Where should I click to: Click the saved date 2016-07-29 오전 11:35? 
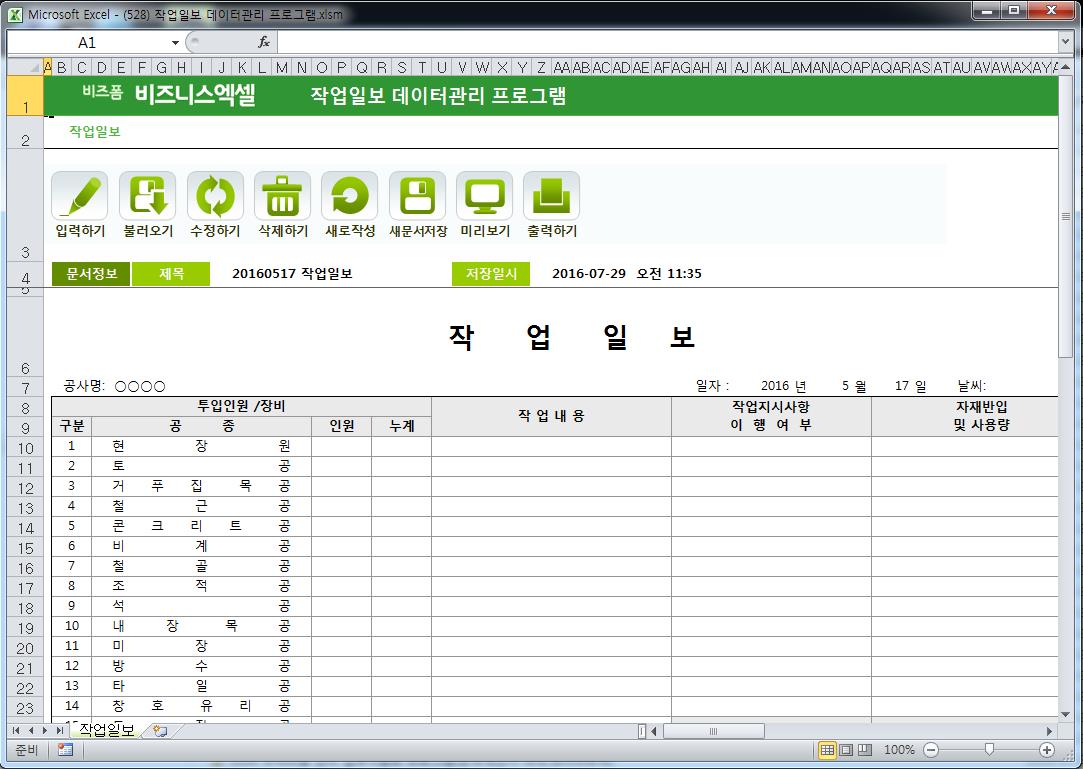[626, 274]
